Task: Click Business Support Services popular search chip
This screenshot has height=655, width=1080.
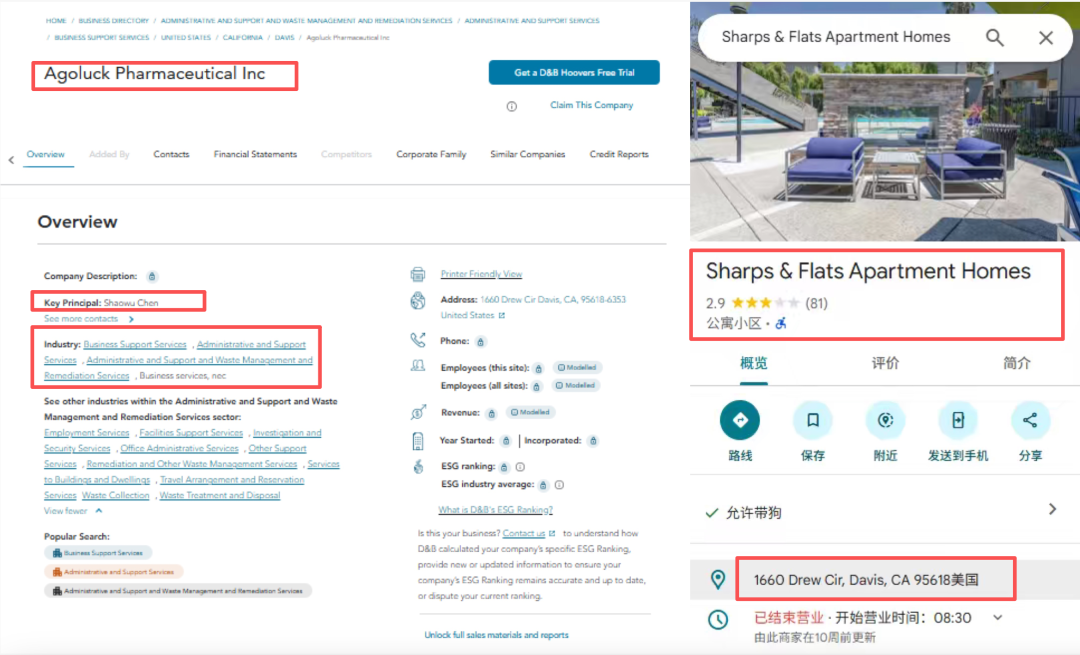Action: point(98,553)
